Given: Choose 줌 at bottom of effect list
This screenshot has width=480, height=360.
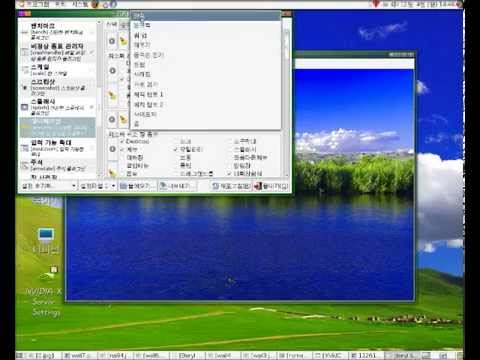Looking at the screenshot, I should click(206, 124).
